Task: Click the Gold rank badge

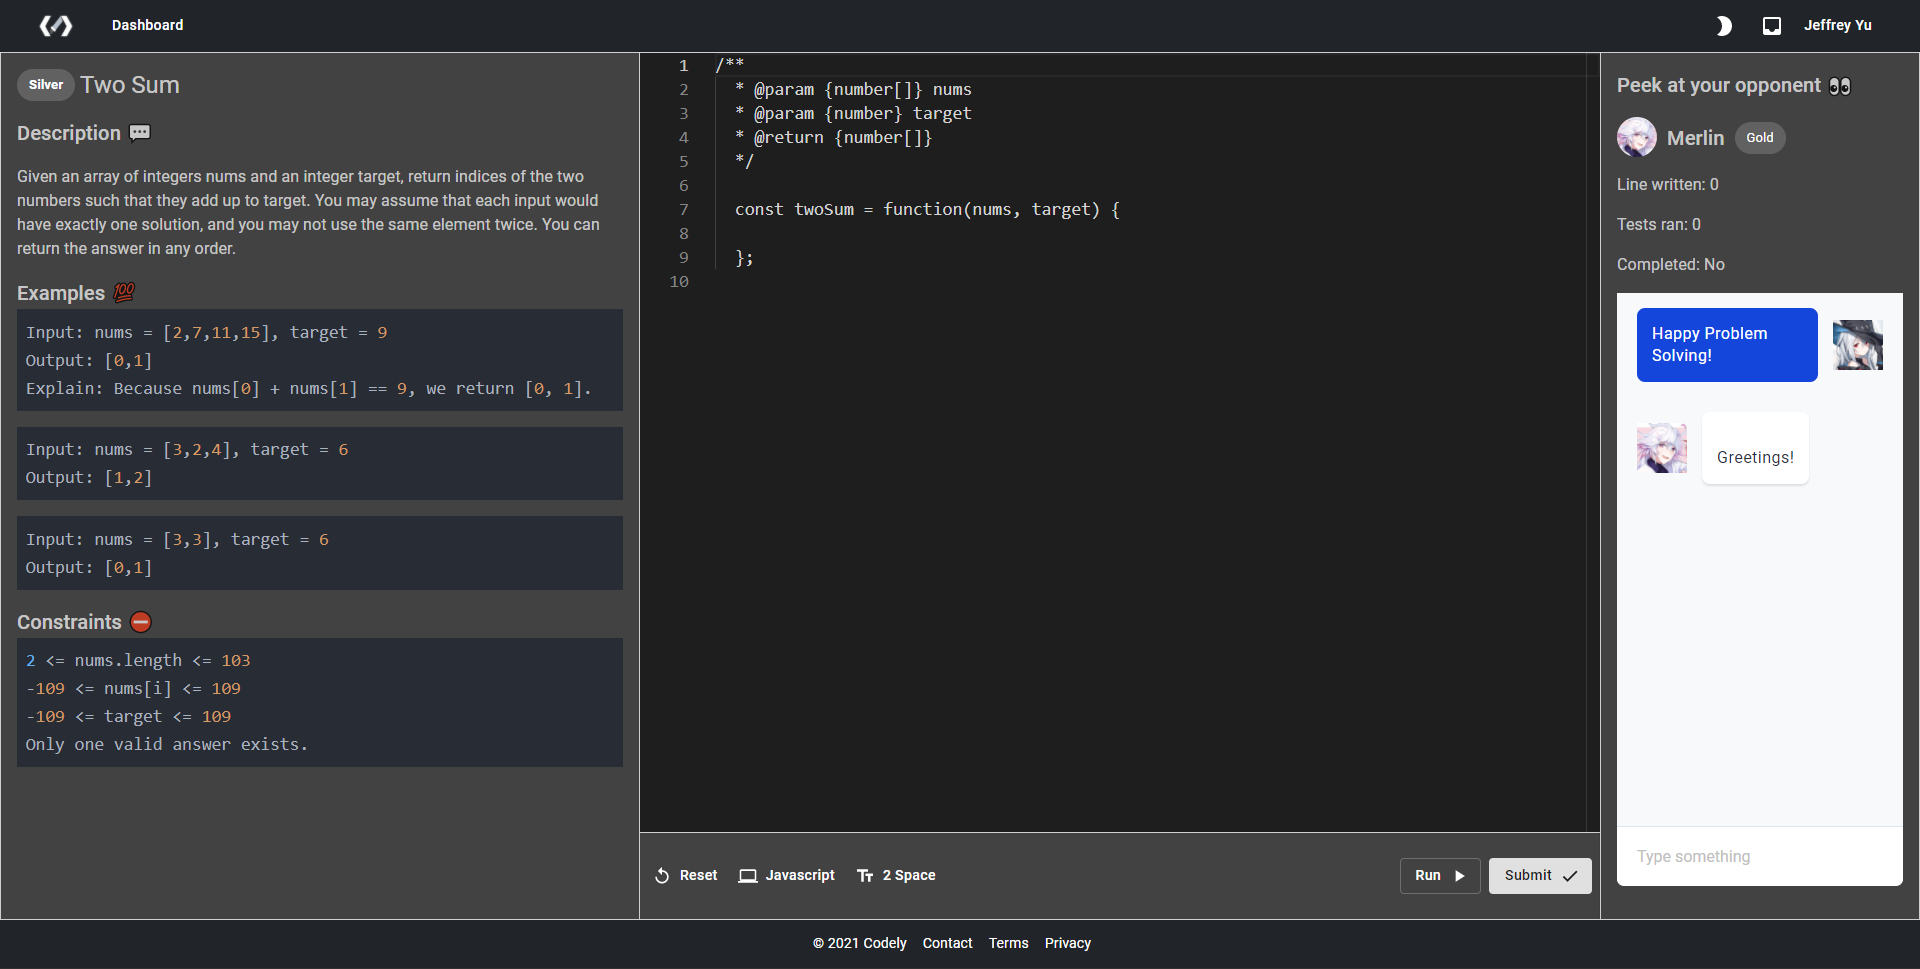Action: pos(1760,138)
